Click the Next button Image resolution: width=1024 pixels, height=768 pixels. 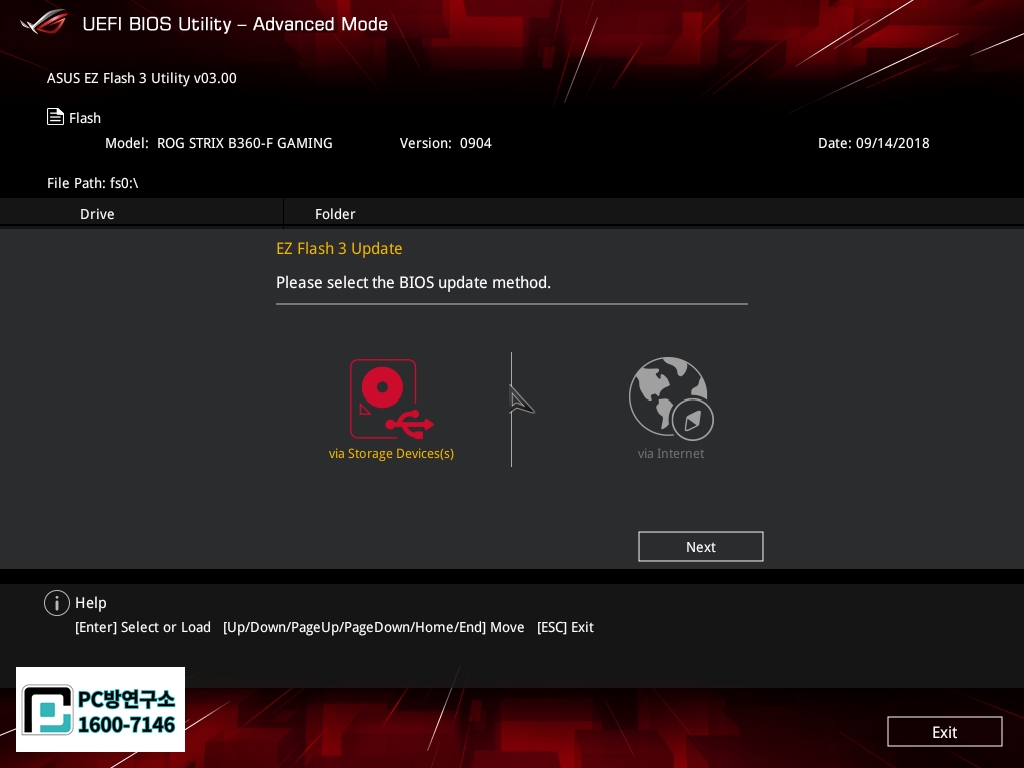point(701,547)
